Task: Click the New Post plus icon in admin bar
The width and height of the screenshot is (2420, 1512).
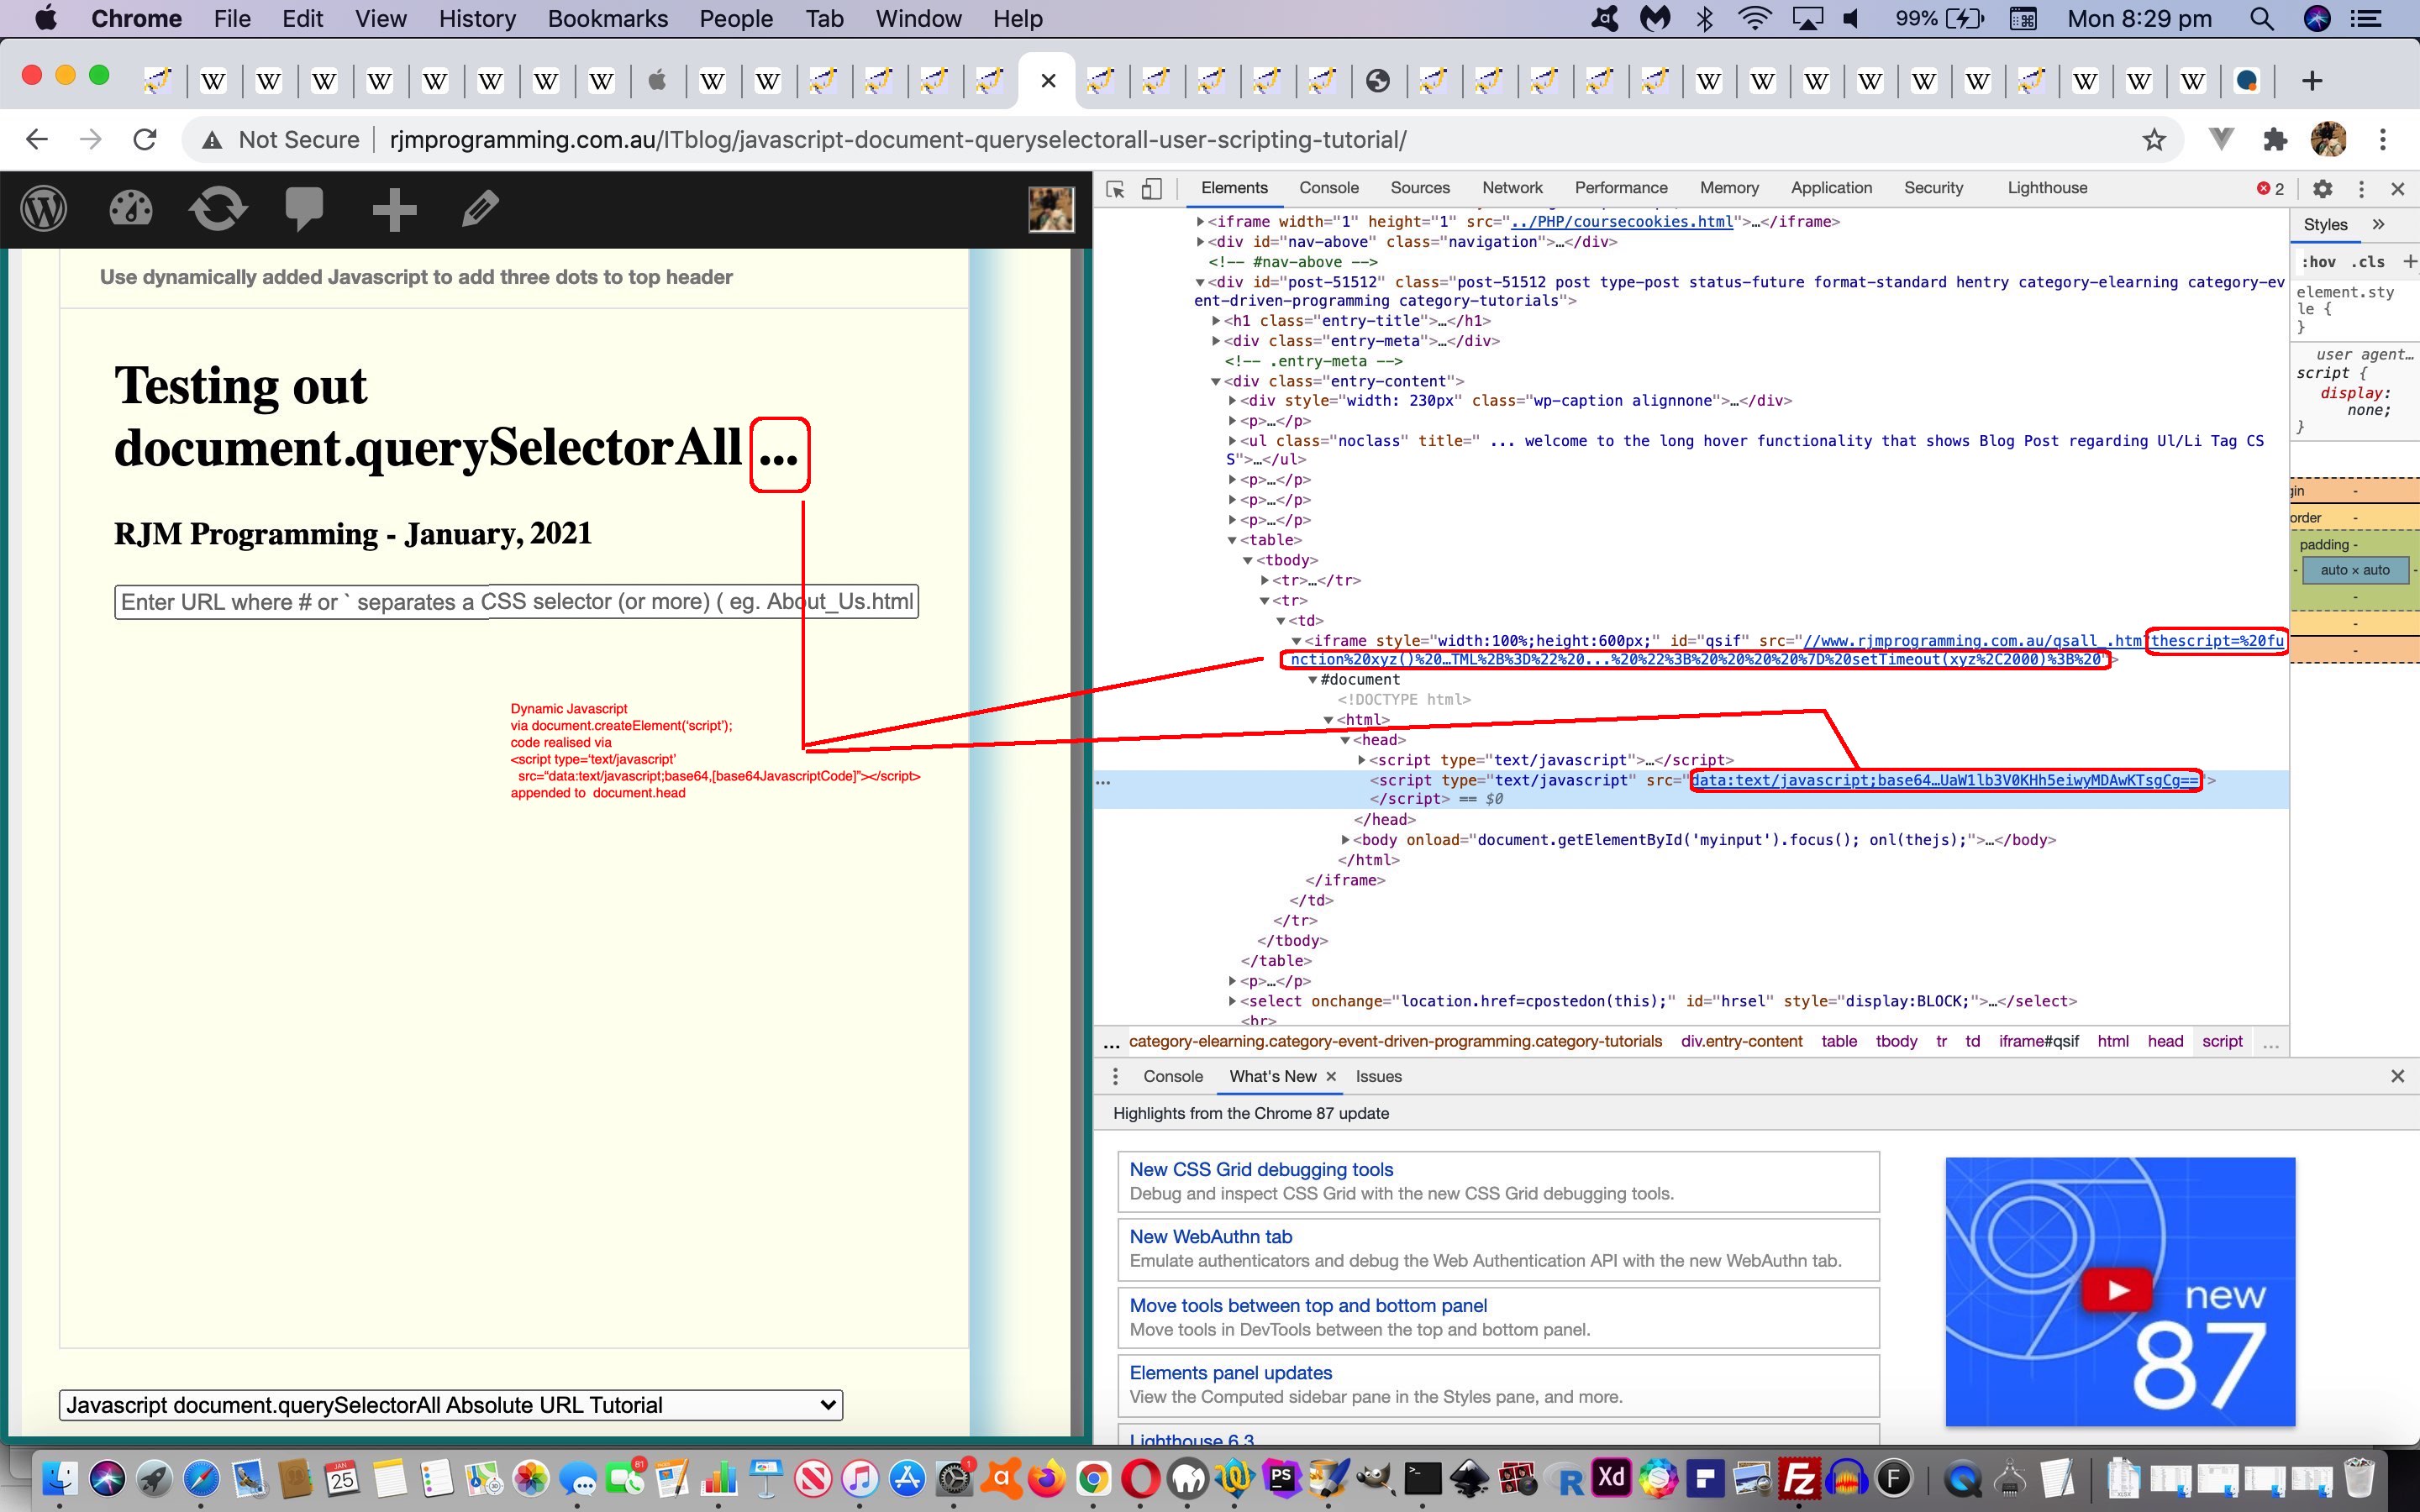Action: point(392,209)
